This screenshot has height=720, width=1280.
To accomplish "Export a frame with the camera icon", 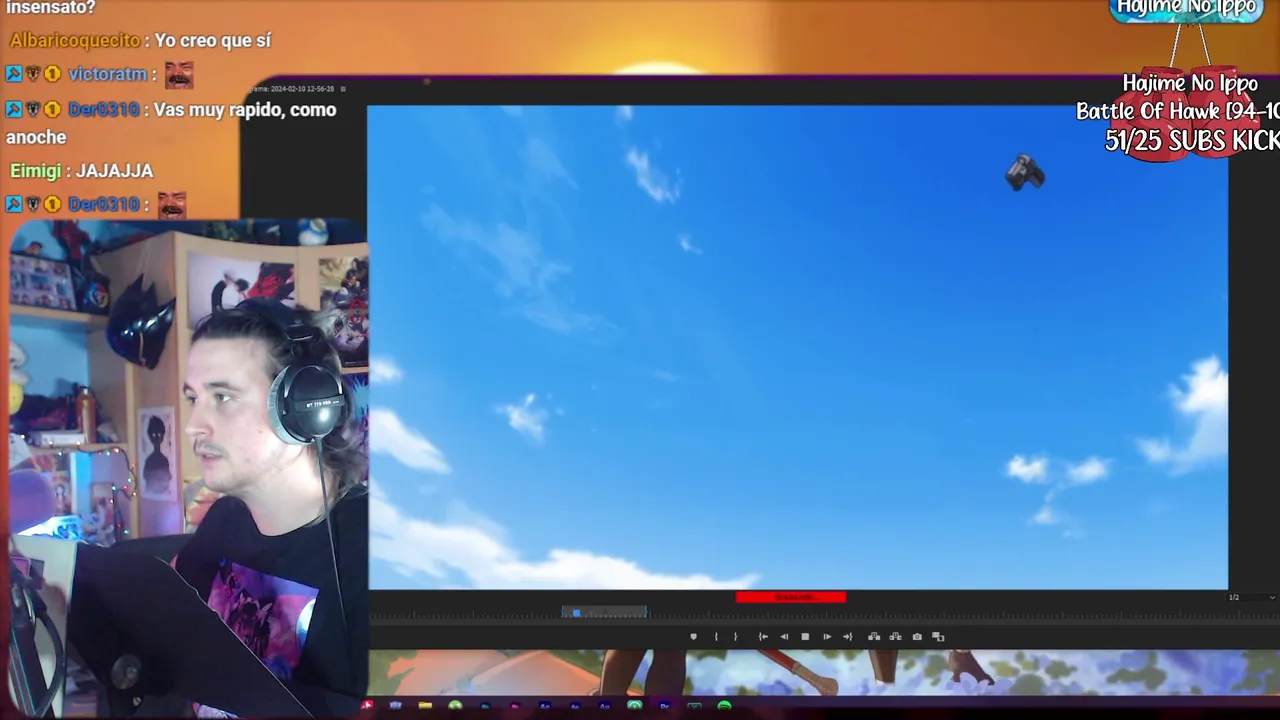I will tap(917, 637).
